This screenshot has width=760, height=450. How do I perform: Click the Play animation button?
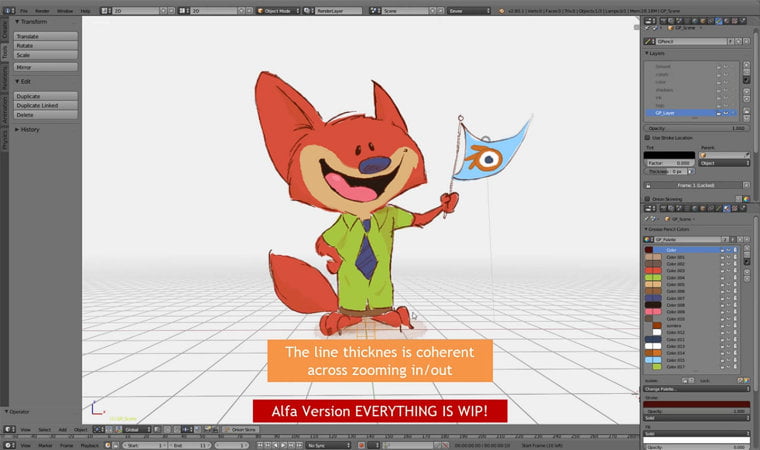click(284, 445)
